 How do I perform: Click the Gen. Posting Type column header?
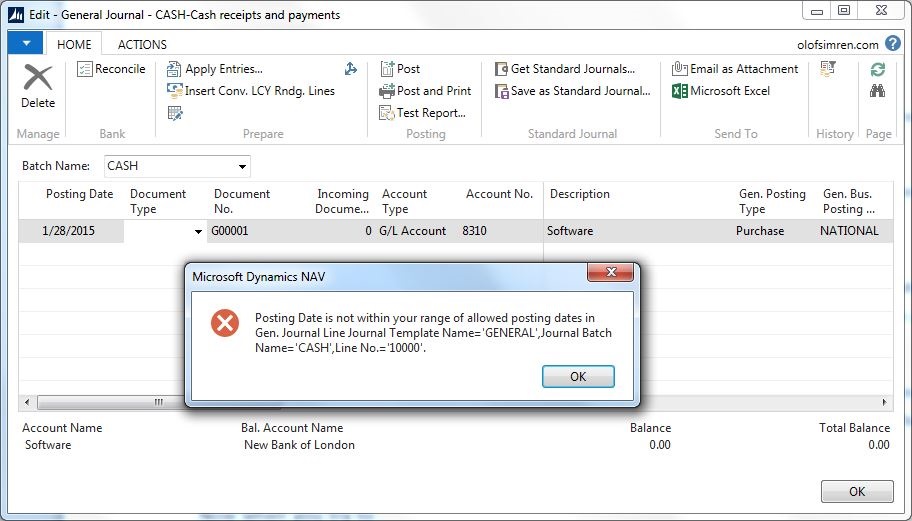point(772,201)
